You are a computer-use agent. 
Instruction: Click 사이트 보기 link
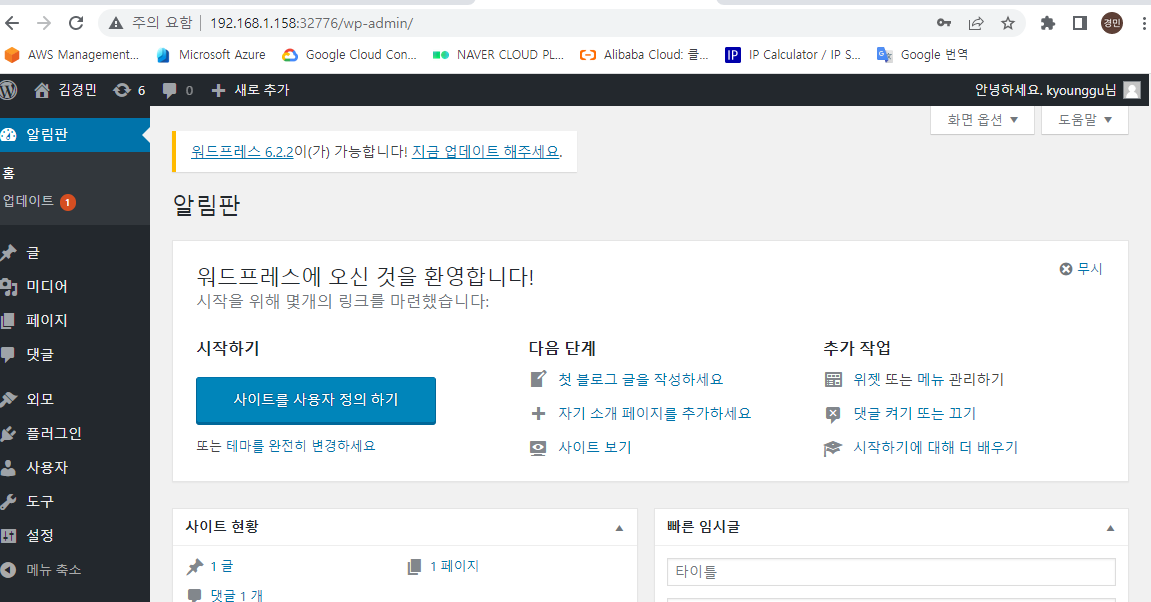point(595,447)
